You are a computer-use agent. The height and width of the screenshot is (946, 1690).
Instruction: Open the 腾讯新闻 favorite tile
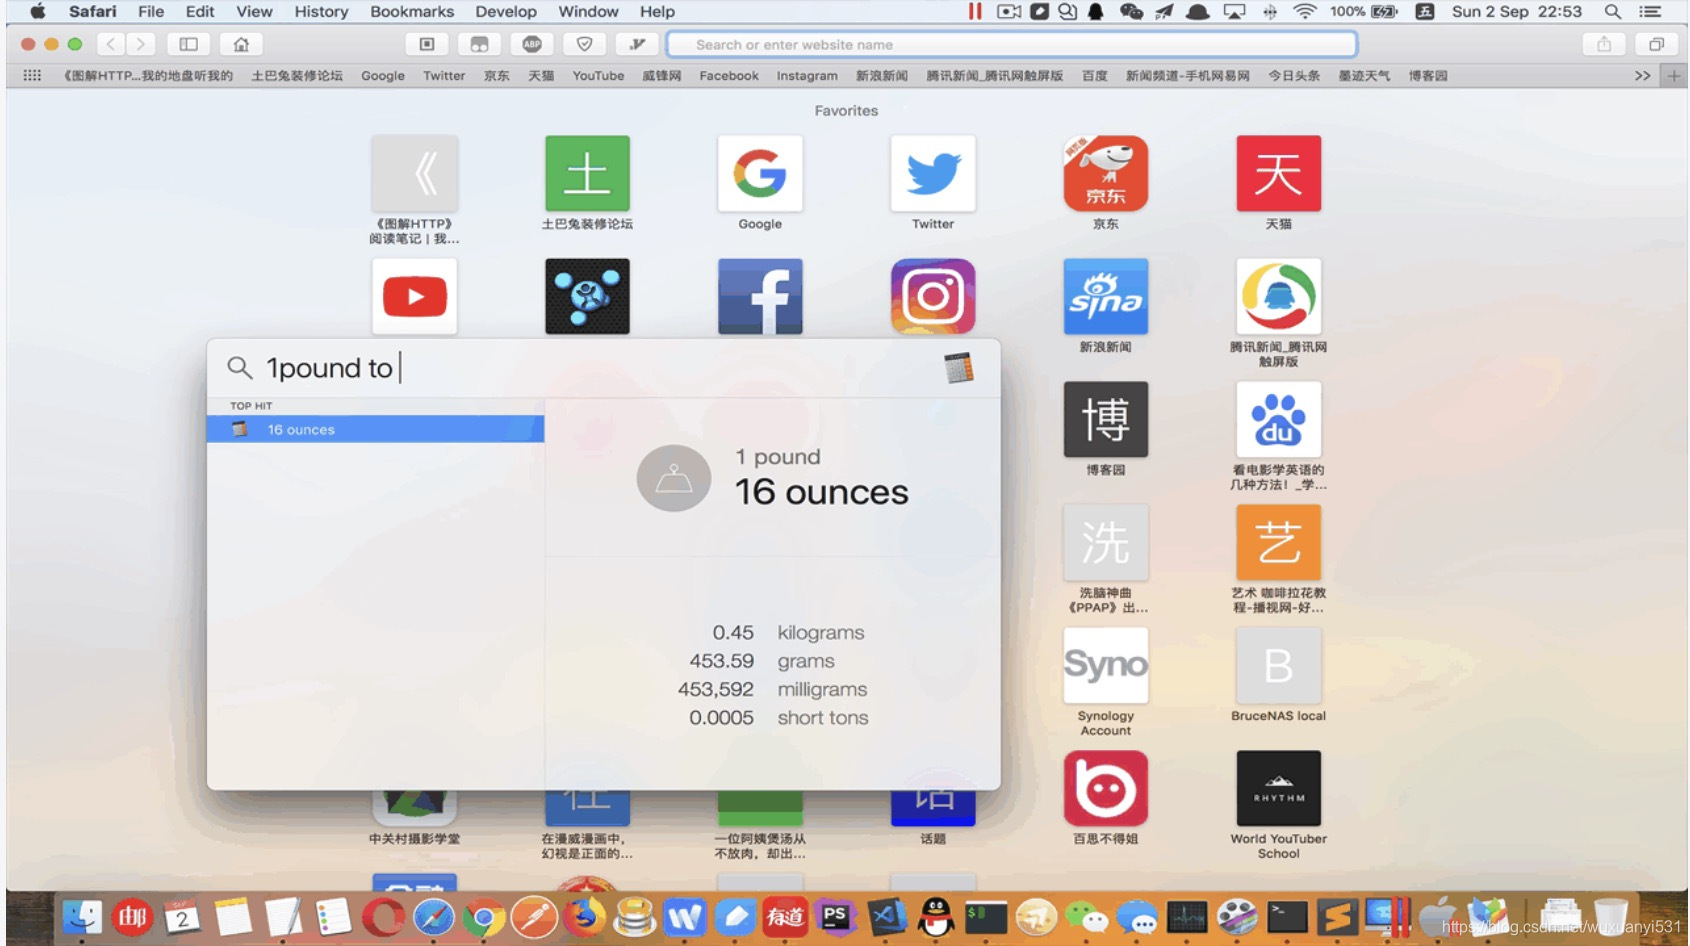[1279, 296]
